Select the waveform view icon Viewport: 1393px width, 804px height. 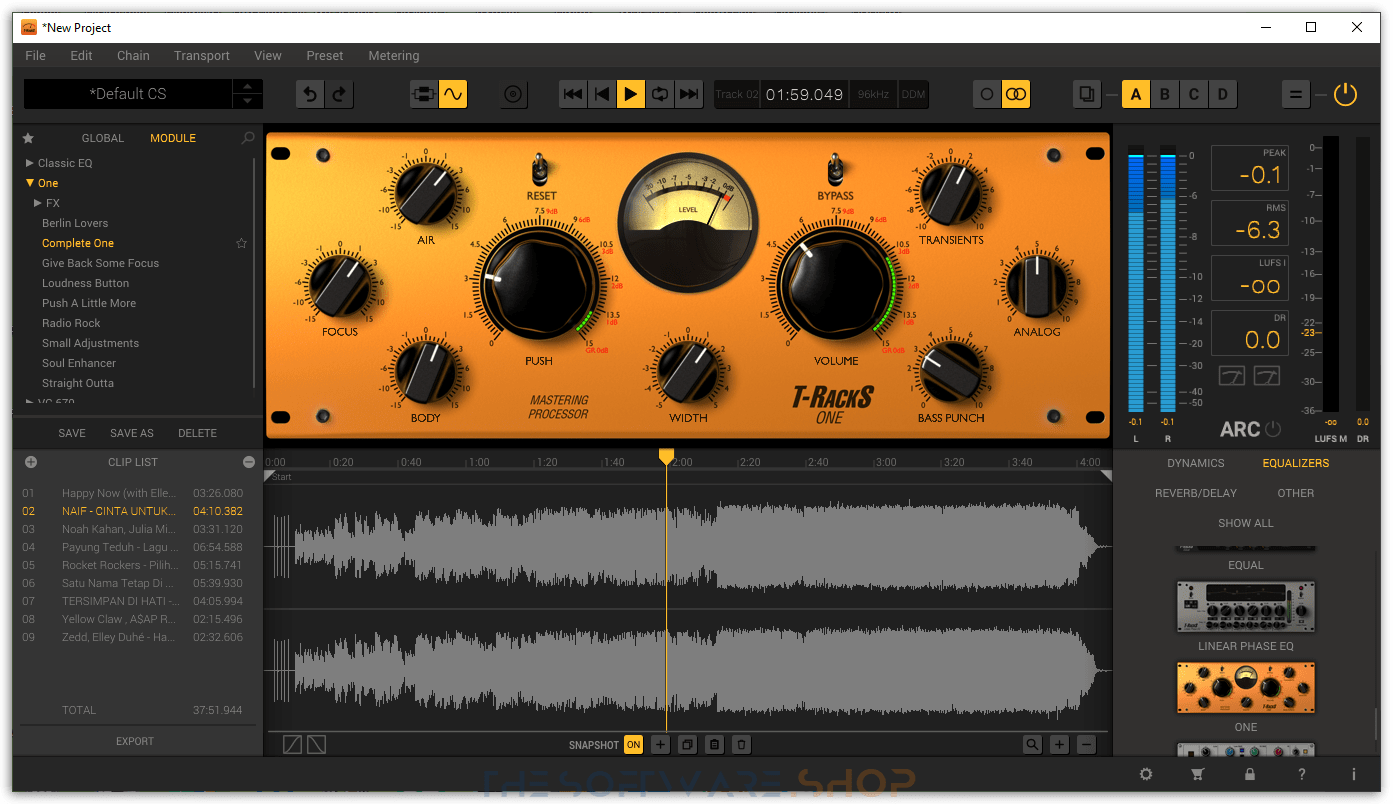pyautogui.click(x=453, y=94)
